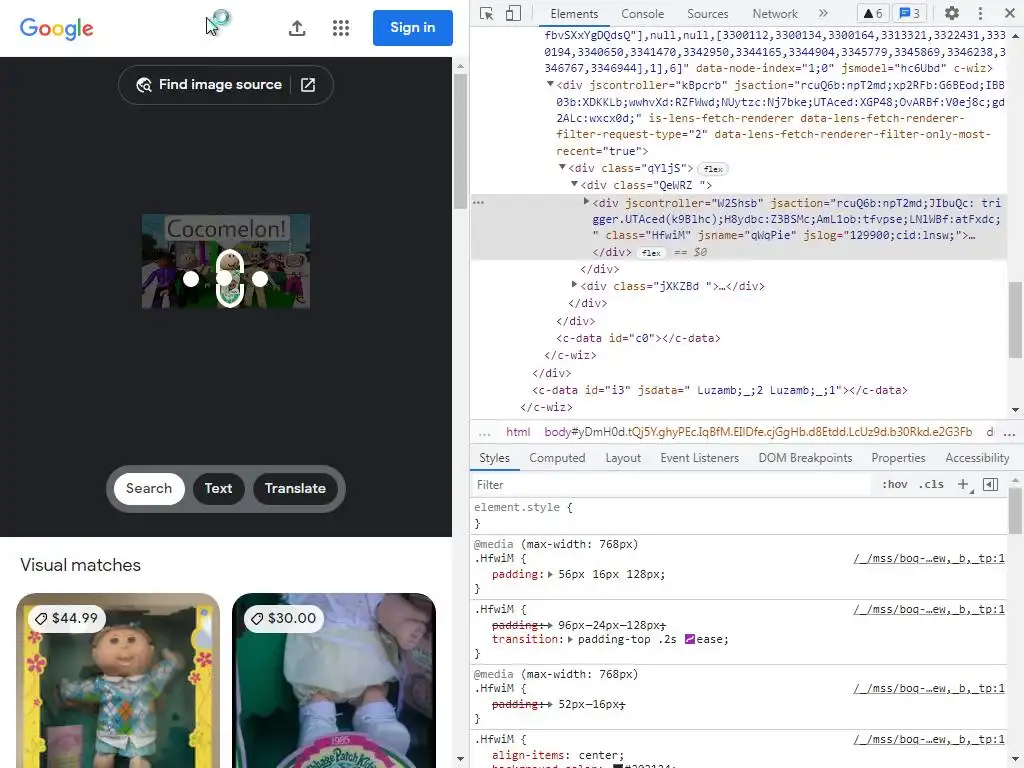Screen dimensions: 1024x768
Task: Click the styles Filter input
Action: [671, 485]
